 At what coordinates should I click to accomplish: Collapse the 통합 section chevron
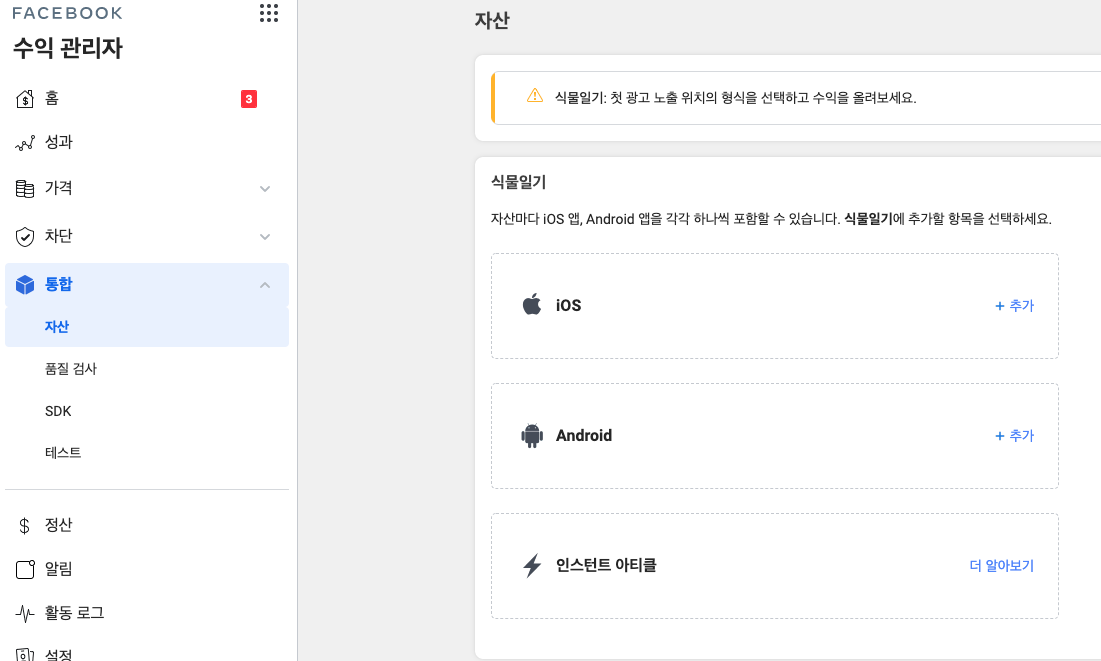click(265, 284)
